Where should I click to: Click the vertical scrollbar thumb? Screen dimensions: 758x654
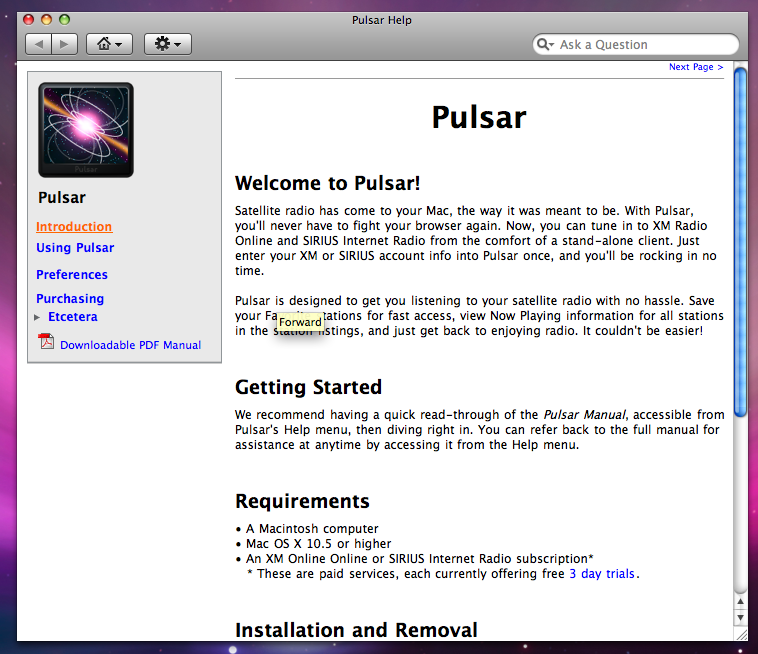pos(740,242)
